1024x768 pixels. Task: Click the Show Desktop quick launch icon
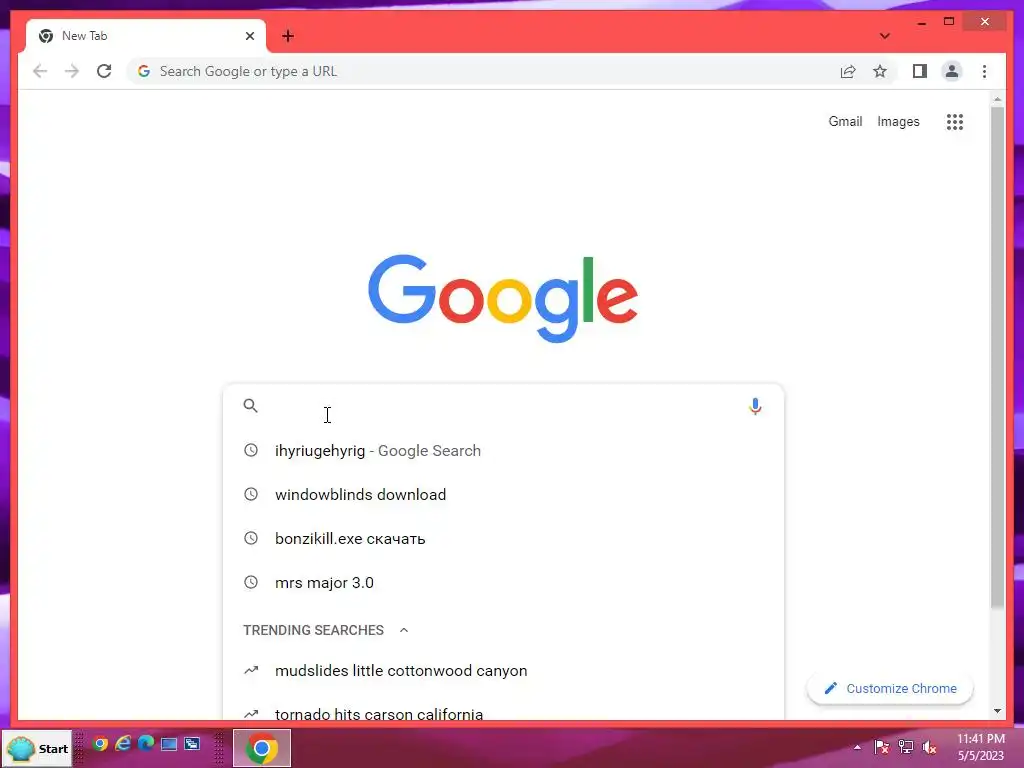coord(168,744)
